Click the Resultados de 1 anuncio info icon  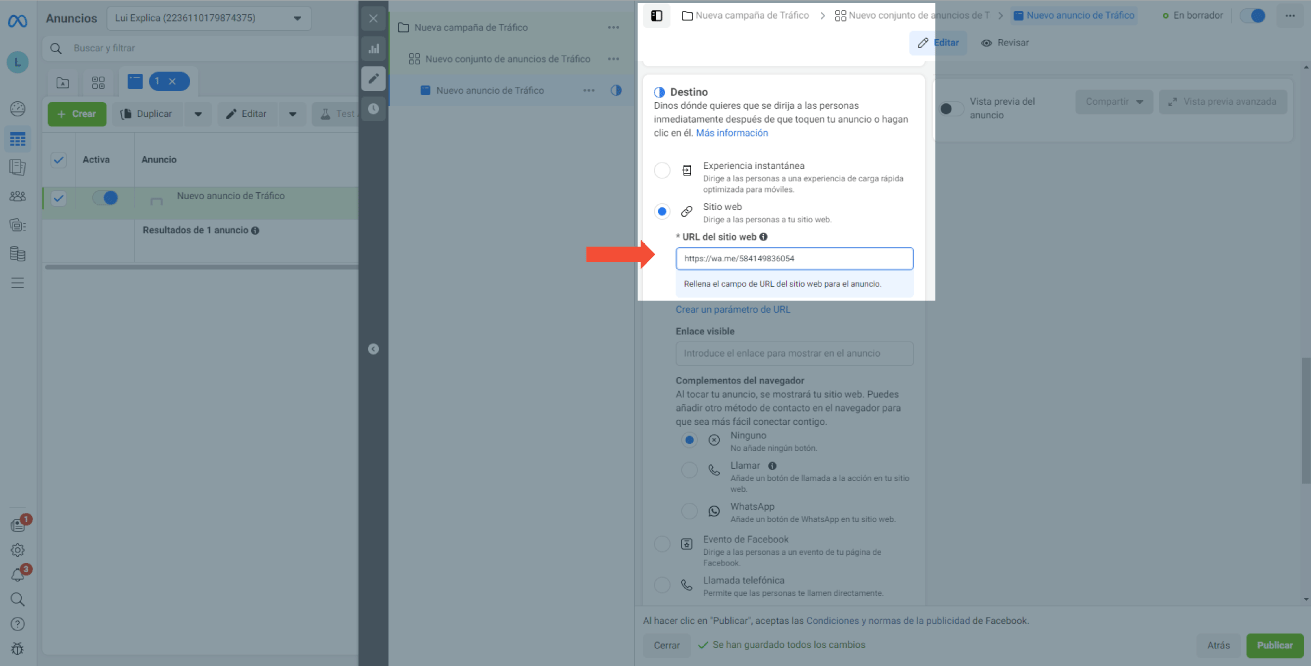255,230
